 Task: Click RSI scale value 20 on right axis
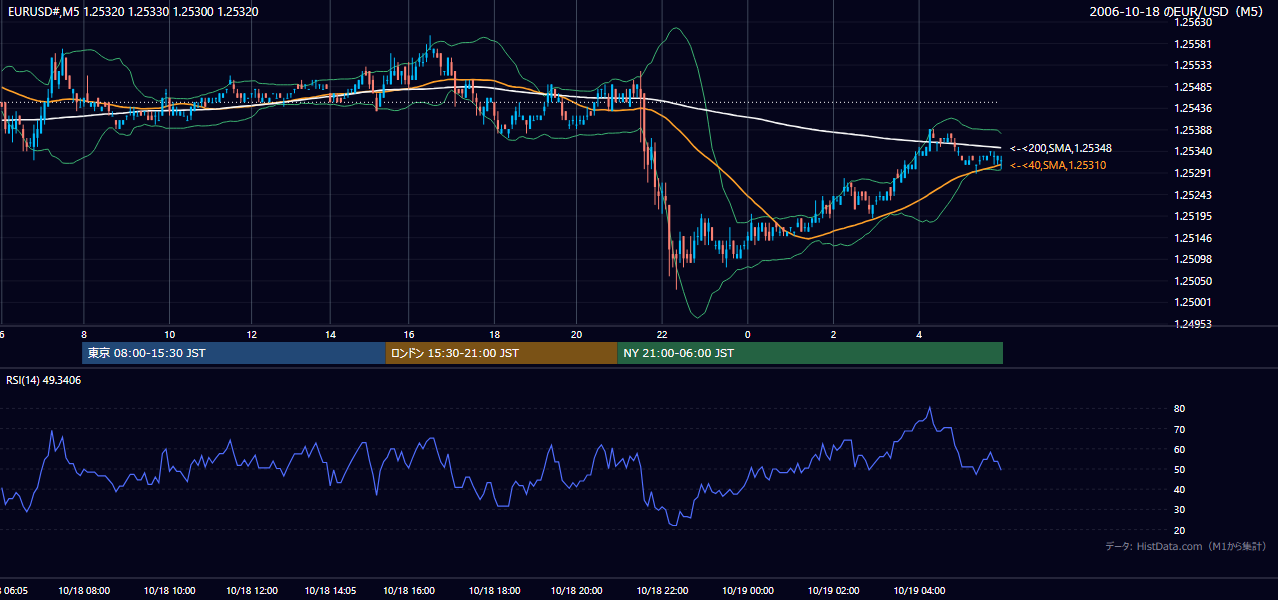tap(1180, 530)
